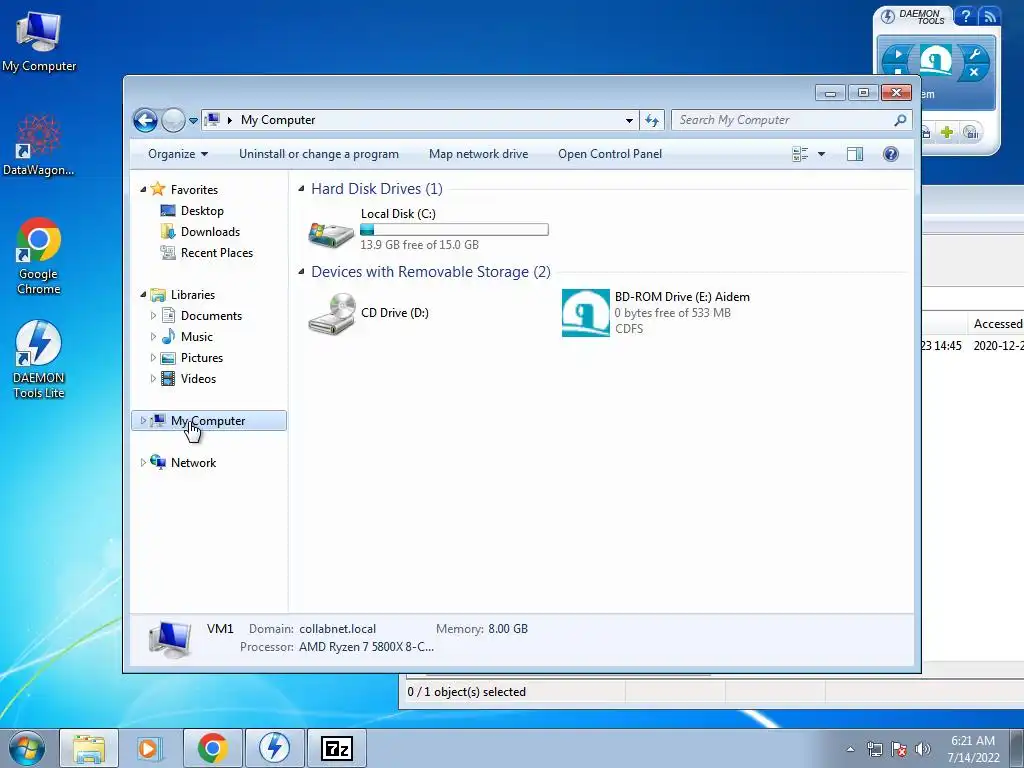Click the Refresh button beside address bar
Screen dimensions: 1024x768
[652, 120]
